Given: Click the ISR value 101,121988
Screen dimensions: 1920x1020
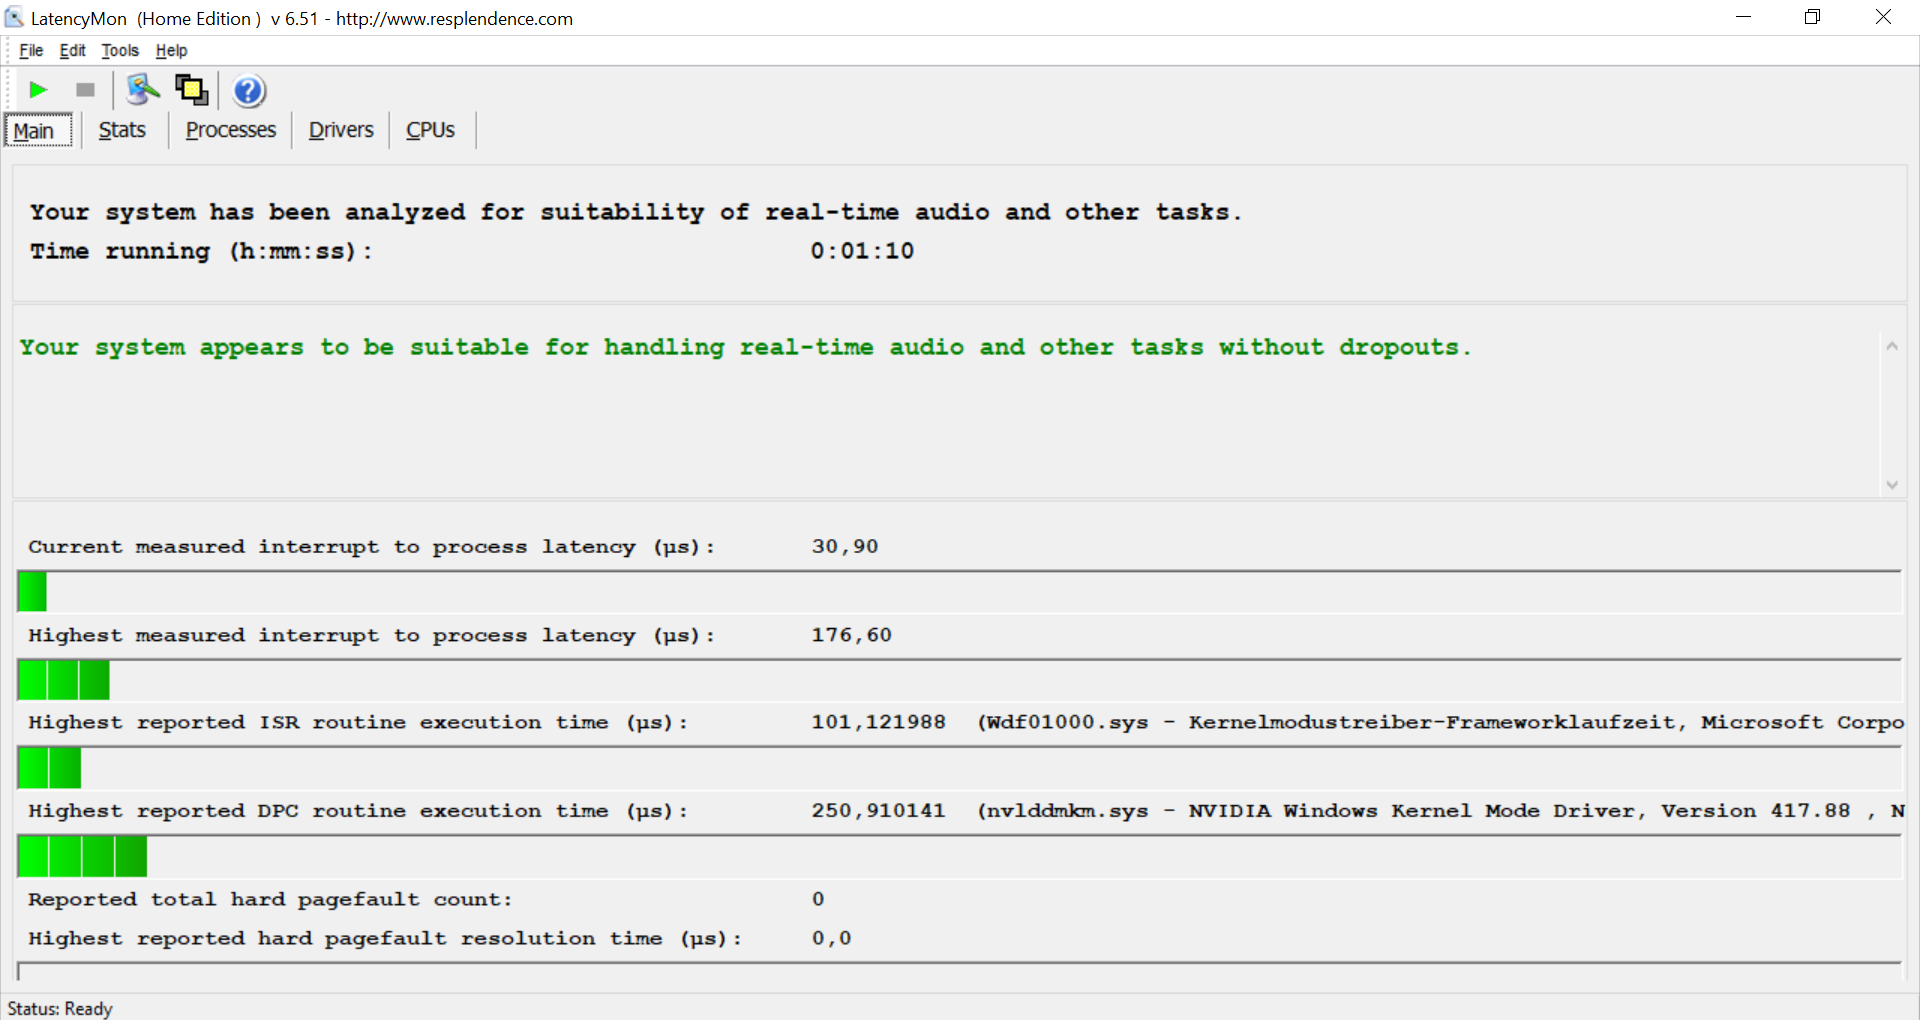Looking at the screenshot, I should [878, 722].
